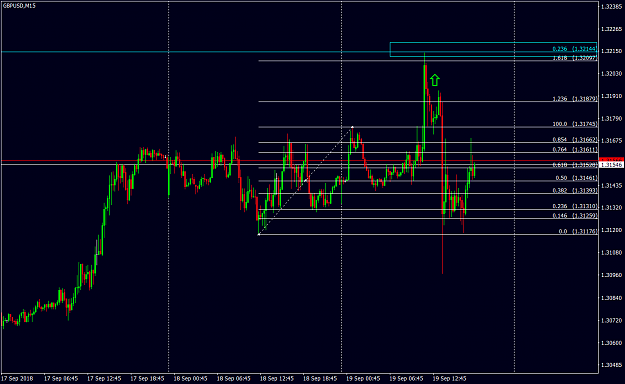This screenshot has width=625, height=384.
Task: Click price scale value 1.30840
Action: coord(611,298)
